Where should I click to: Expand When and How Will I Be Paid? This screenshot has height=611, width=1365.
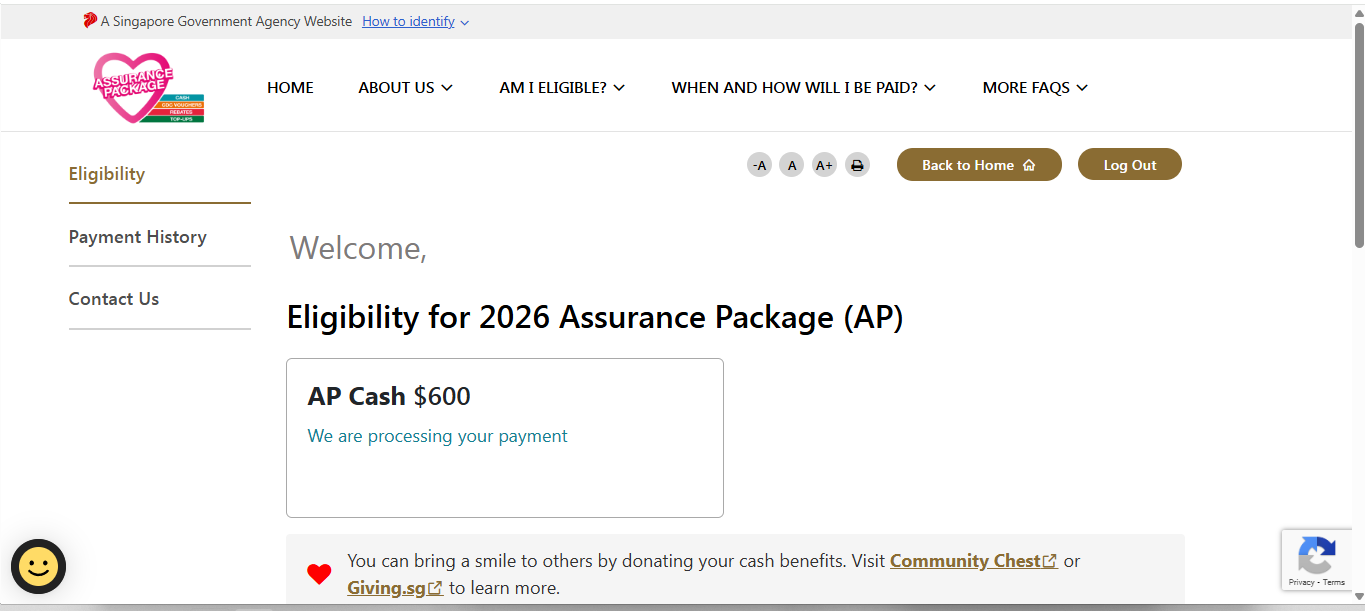(x=803, y=88)
